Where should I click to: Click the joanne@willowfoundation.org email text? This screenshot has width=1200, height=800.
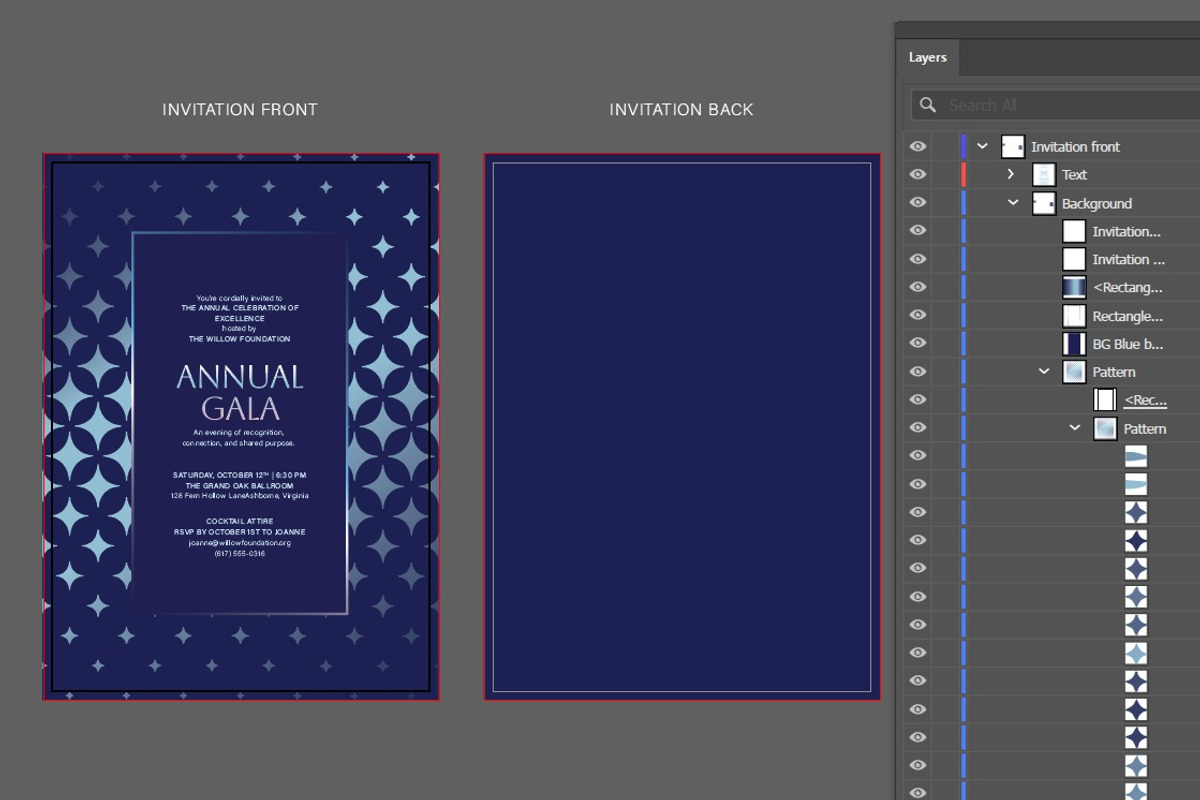click(x=240, y=543)
